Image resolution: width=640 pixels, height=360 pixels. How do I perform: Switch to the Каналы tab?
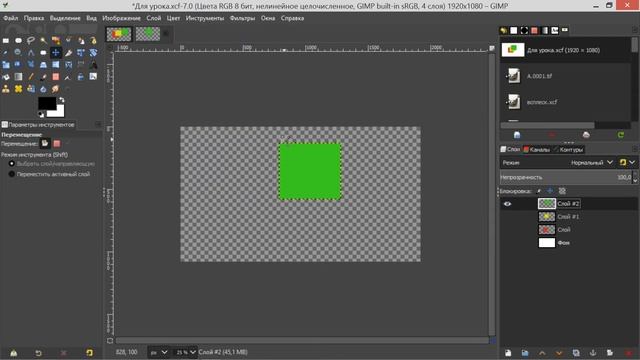[537, 149]
